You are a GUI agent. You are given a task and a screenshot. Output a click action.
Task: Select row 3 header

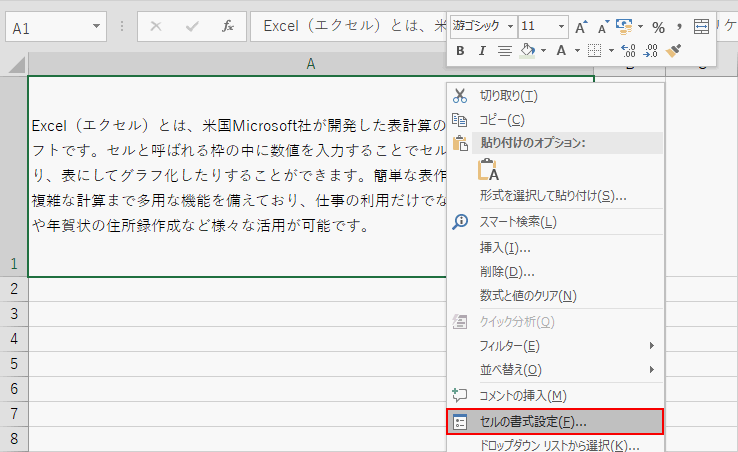click(x=14, y=314)
